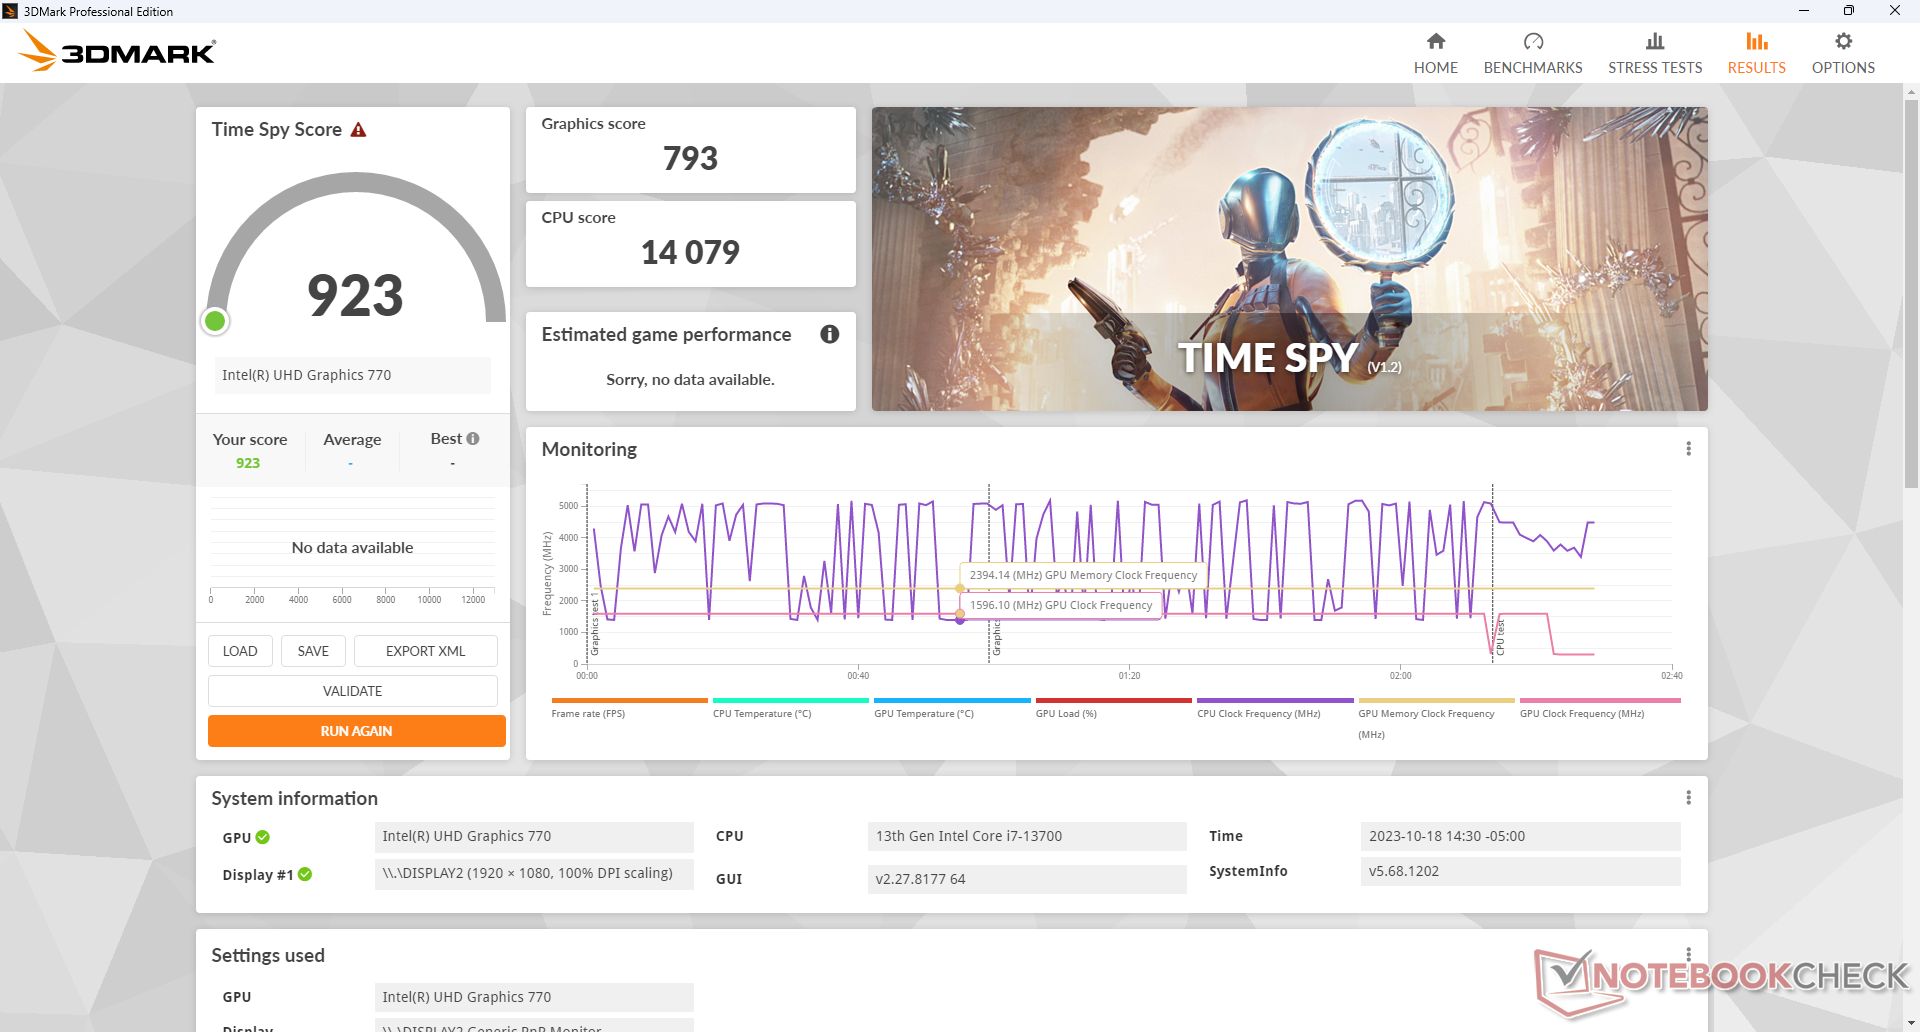Click the Time Spy artwork banner
The image size is (1920, 1032).
pos(1289,259)
